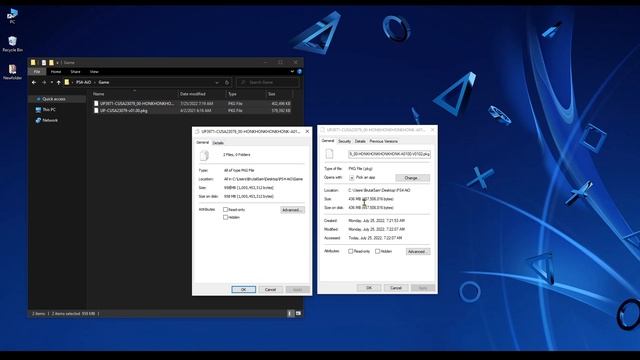Refresh the Game folder view

click(x=227, y=82)
